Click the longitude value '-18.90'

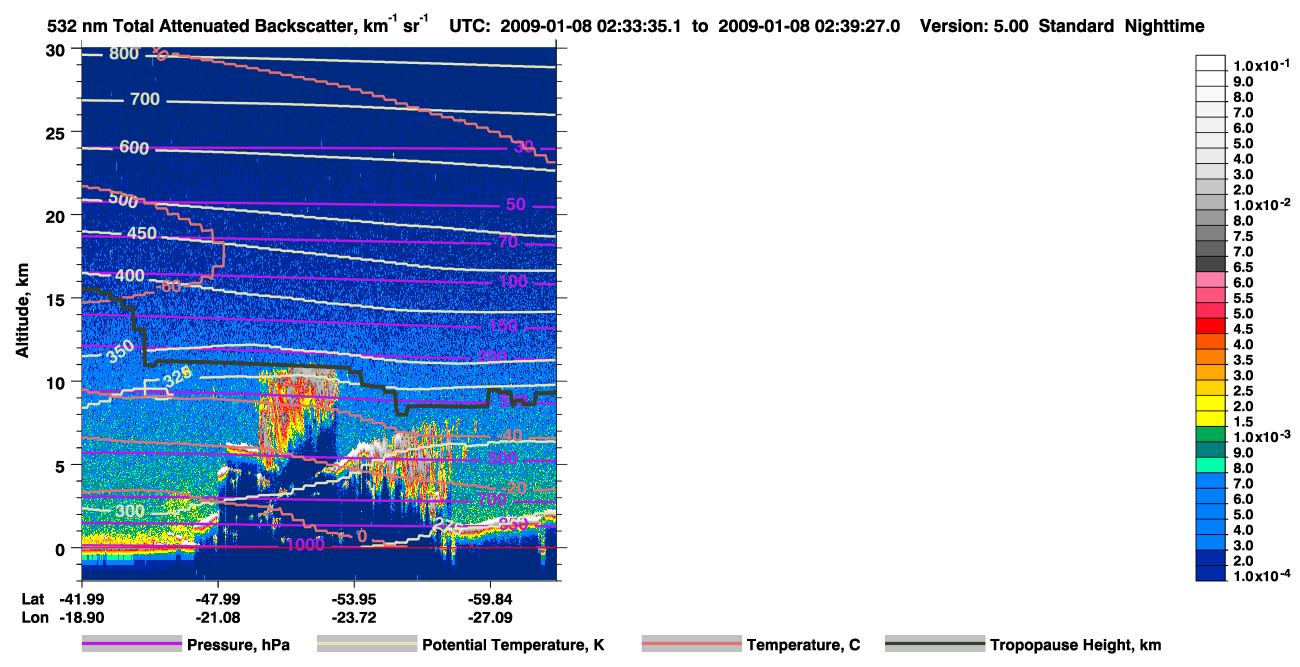click(81, 617)
